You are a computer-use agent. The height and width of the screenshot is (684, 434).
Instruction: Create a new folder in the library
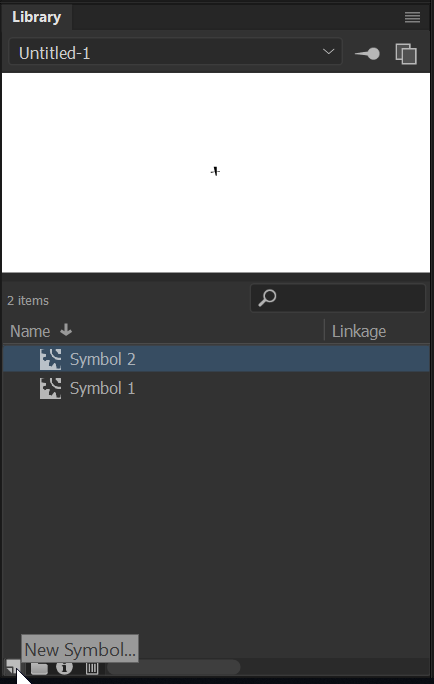coord(39,668)
